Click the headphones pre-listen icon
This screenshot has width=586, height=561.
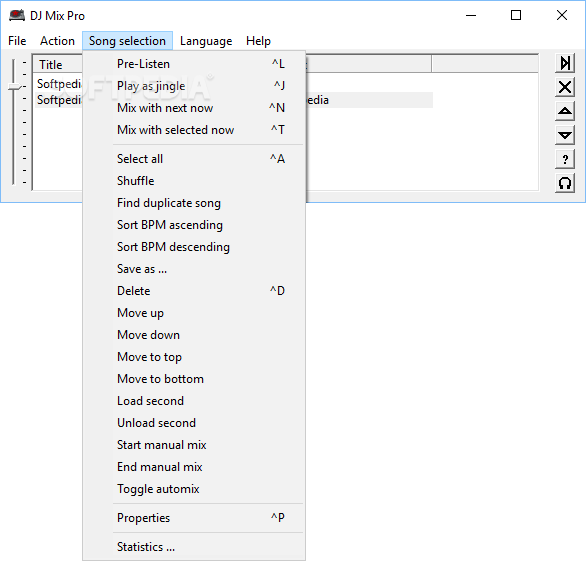click(565, 184)
